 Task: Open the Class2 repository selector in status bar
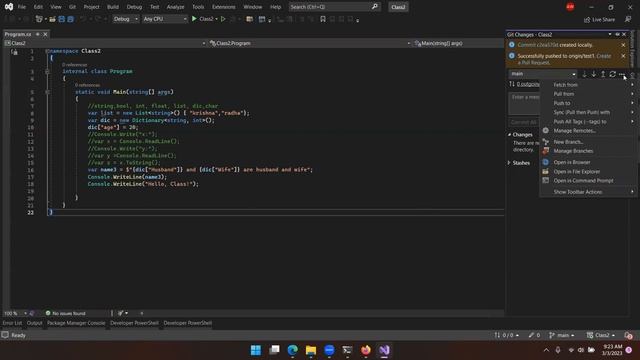pos(600,335)
